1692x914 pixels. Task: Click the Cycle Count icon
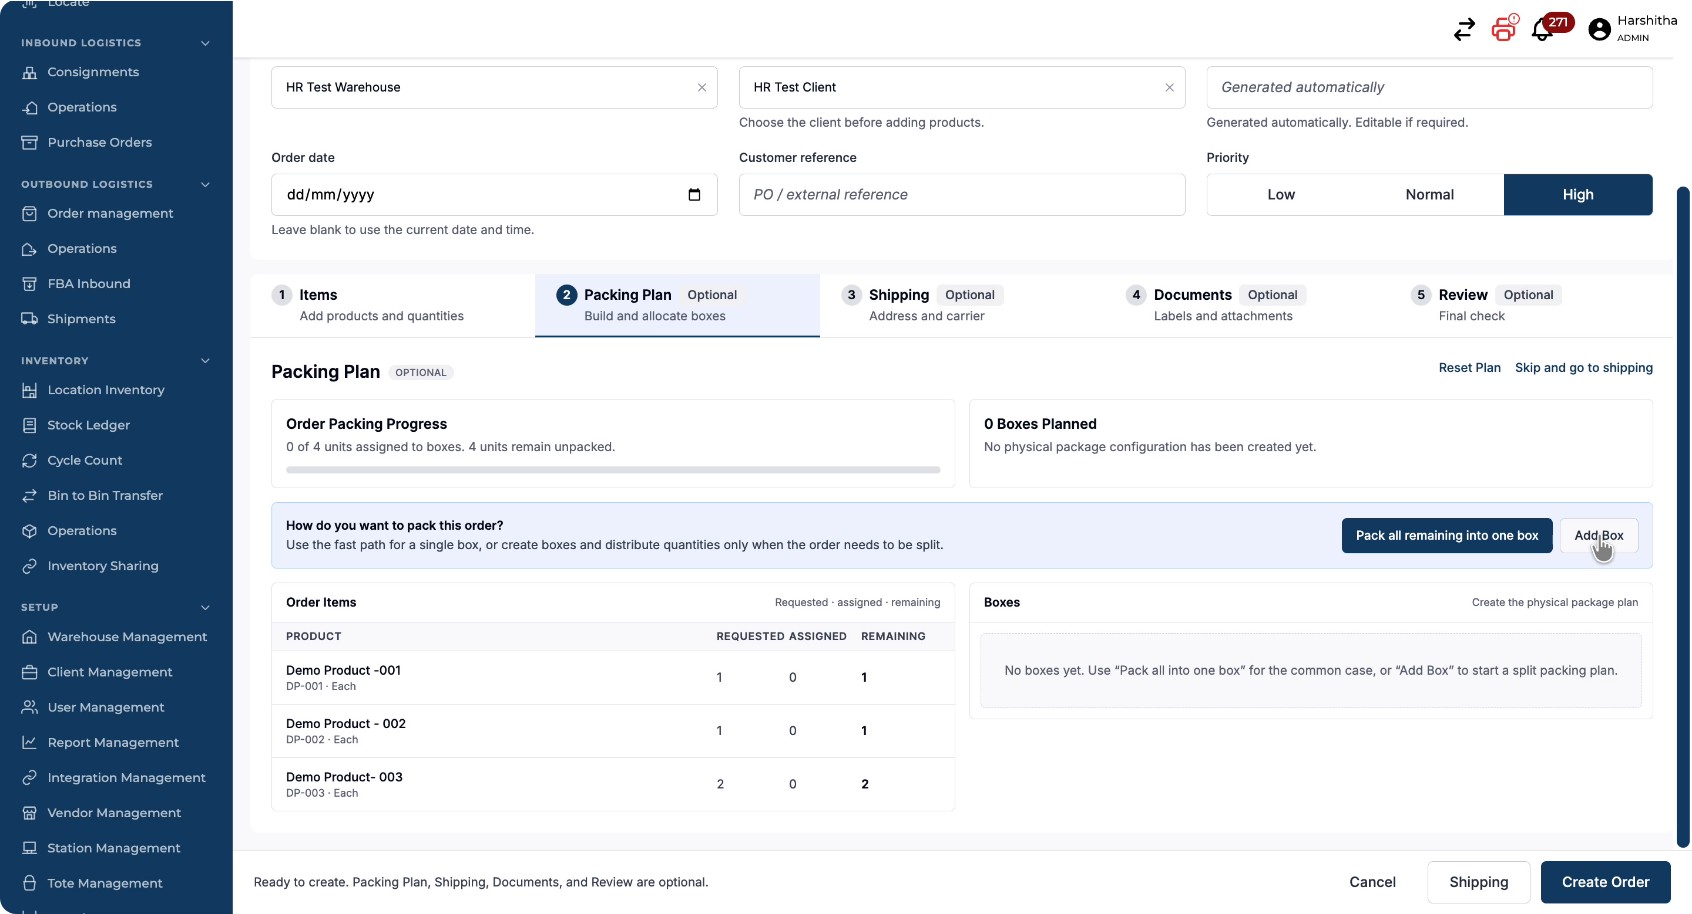click(30, 460)
